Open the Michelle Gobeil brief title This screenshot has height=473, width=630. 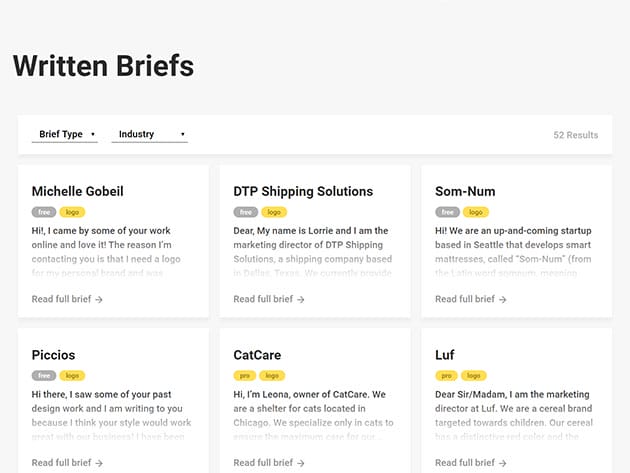tap(78, 191)
